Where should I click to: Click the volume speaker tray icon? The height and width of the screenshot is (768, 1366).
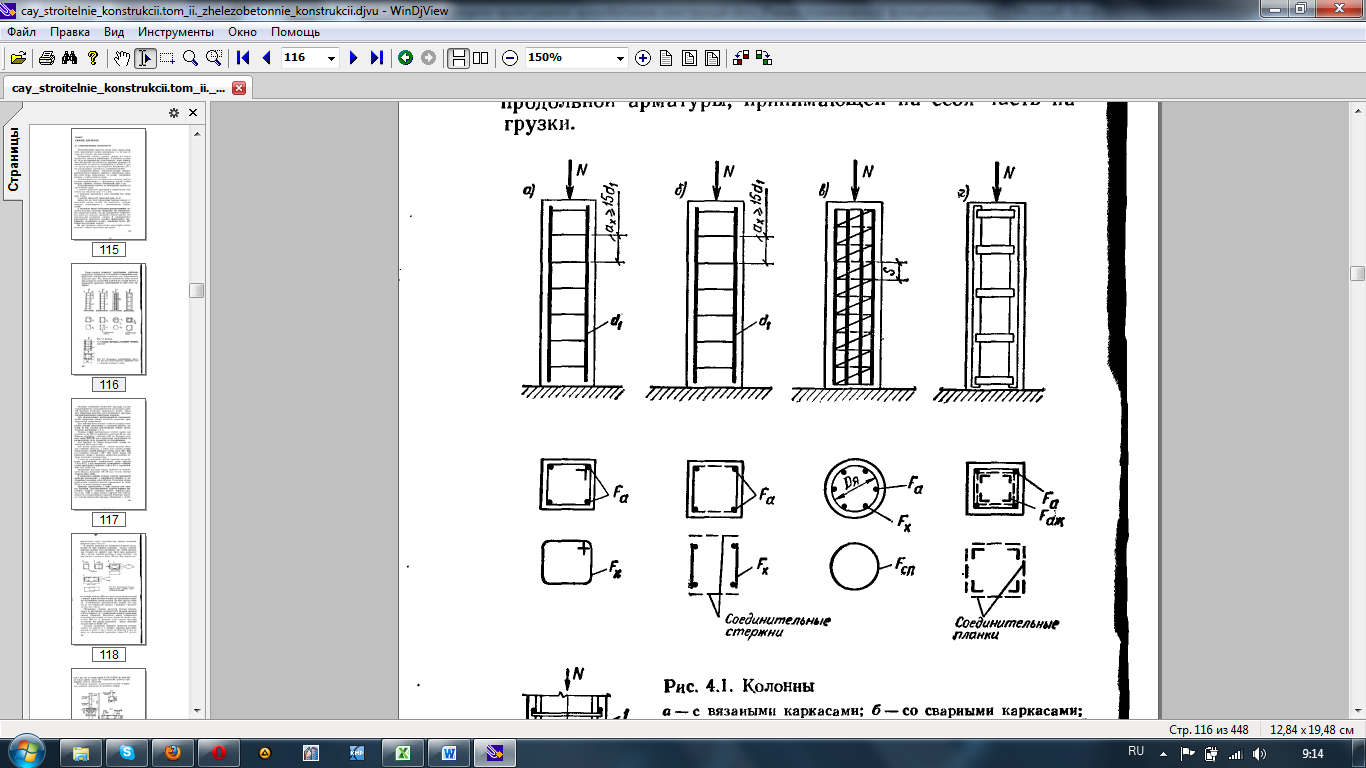point(1259,753)
